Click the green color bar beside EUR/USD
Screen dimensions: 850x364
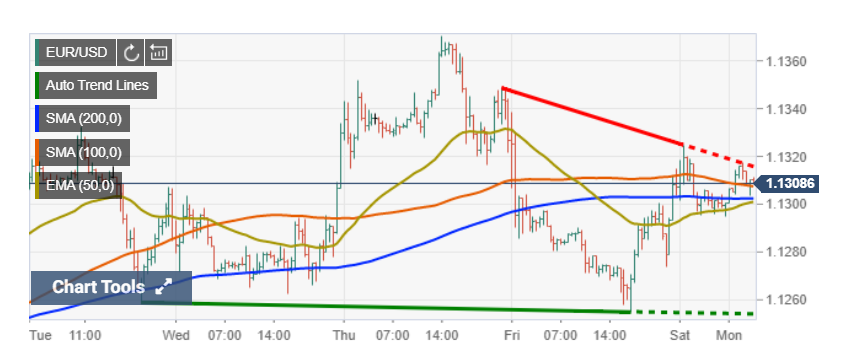37,53
